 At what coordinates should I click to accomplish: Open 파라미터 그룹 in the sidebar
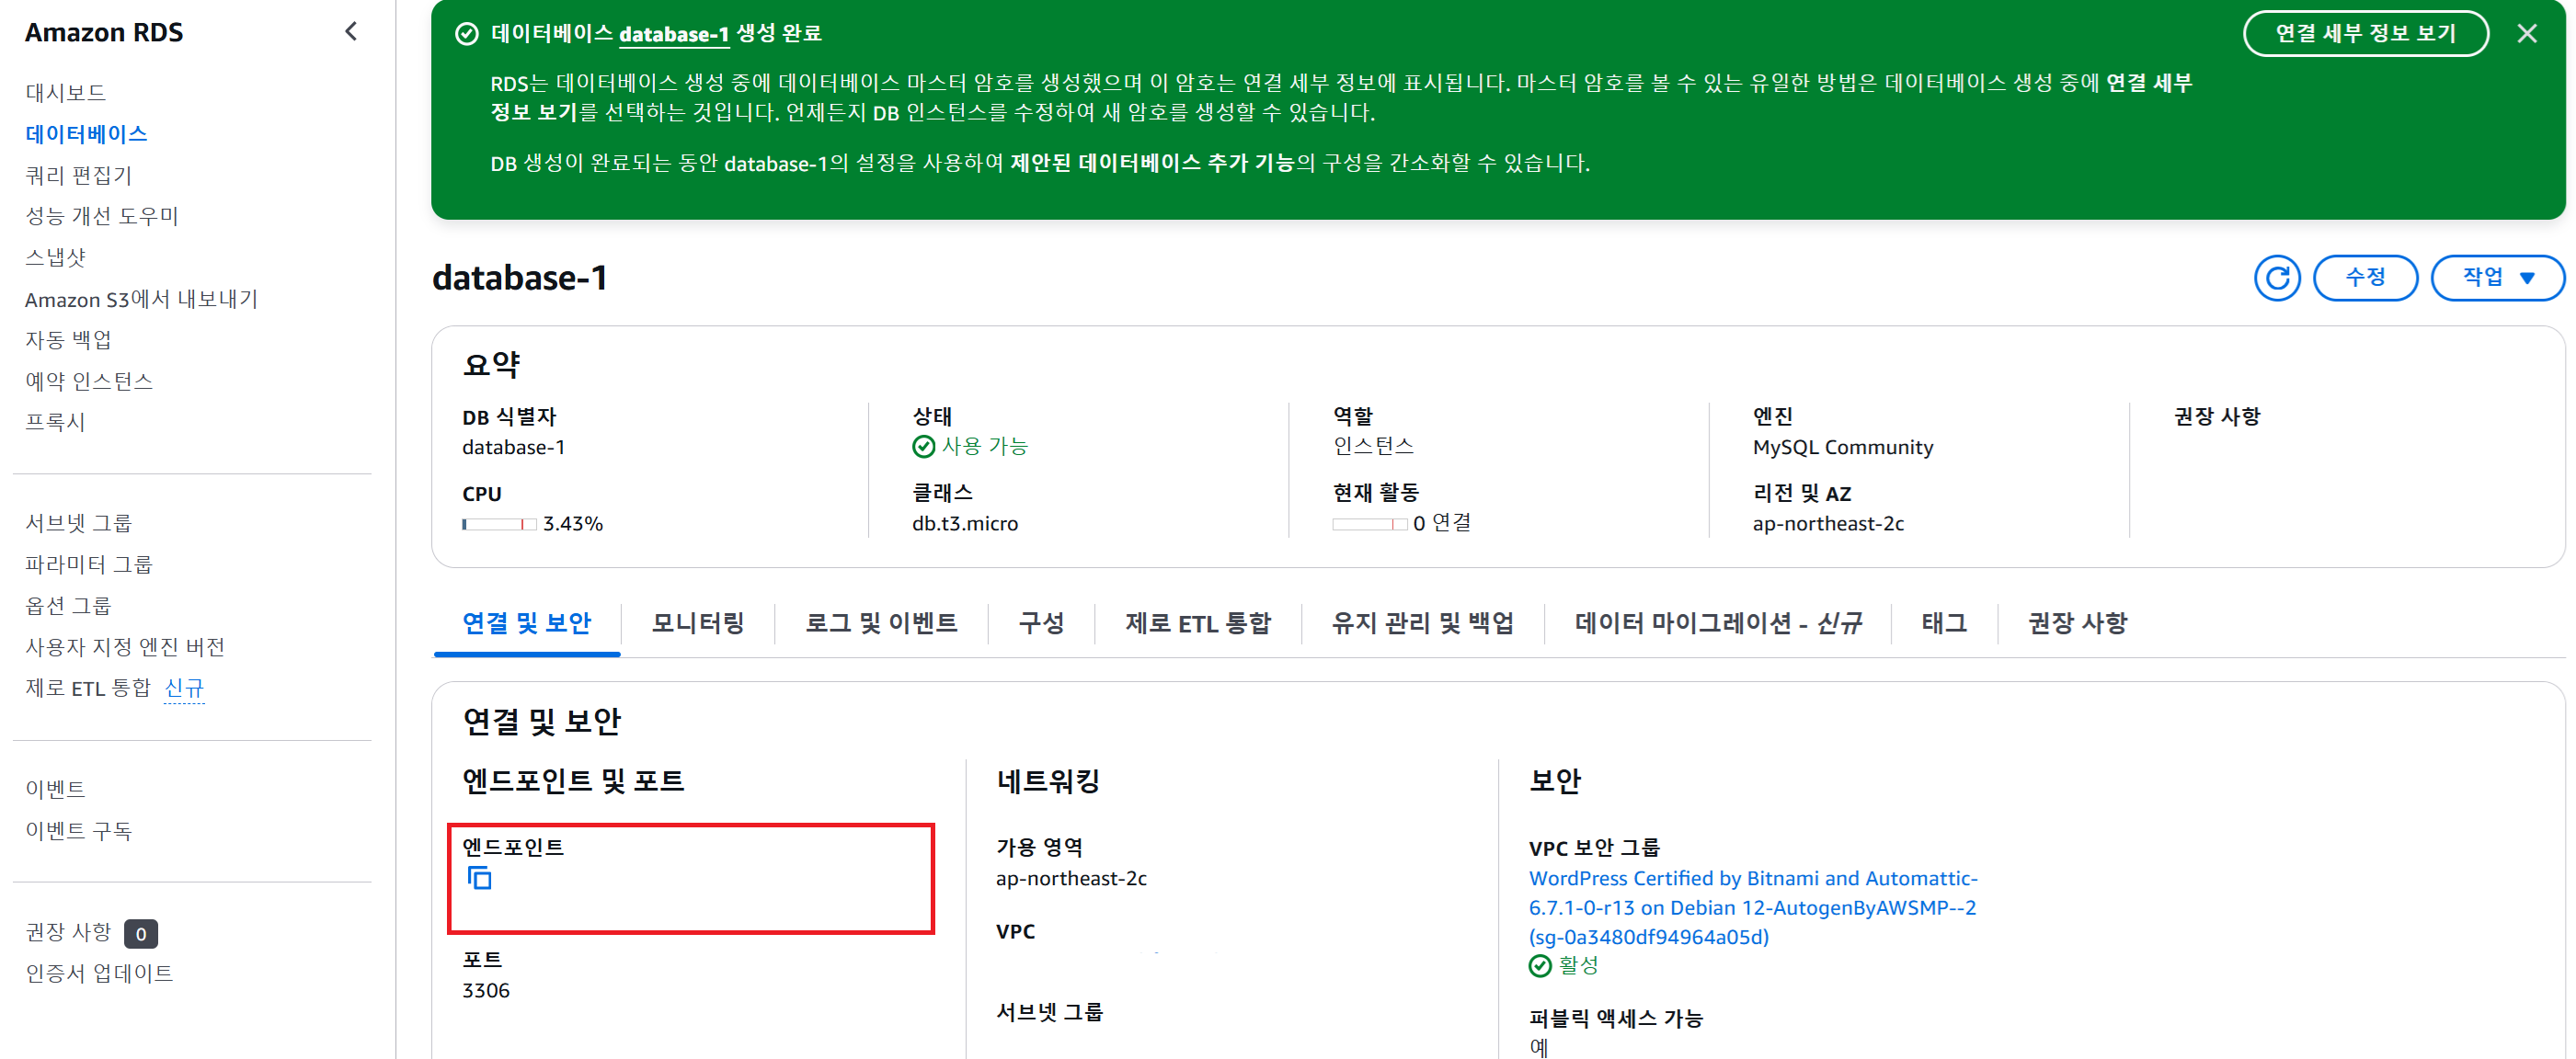pos(88,564)
